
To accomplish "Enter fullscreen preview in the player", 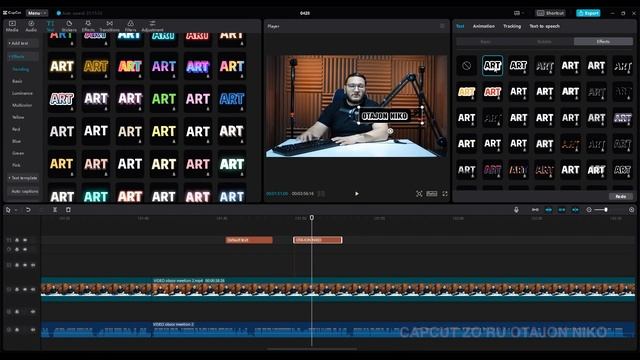I will (x=445, y=194).
